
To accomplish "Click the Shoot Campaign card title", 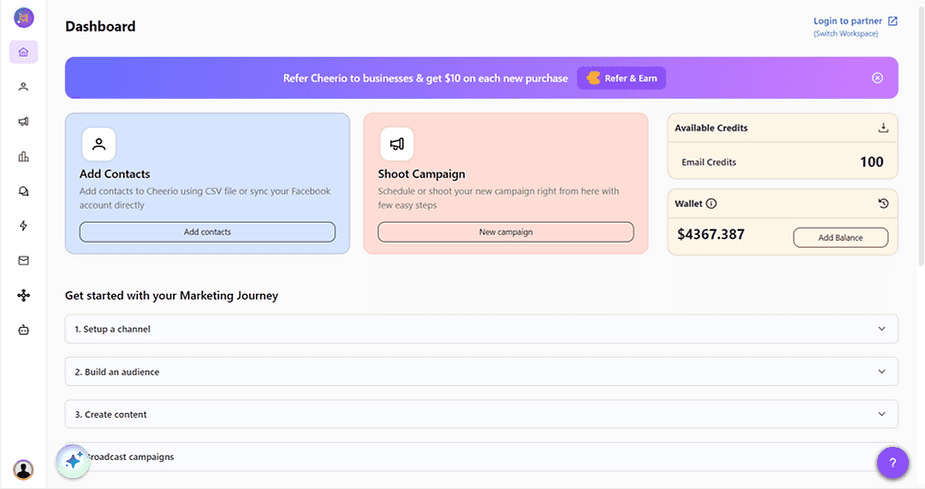I will 421,174.
